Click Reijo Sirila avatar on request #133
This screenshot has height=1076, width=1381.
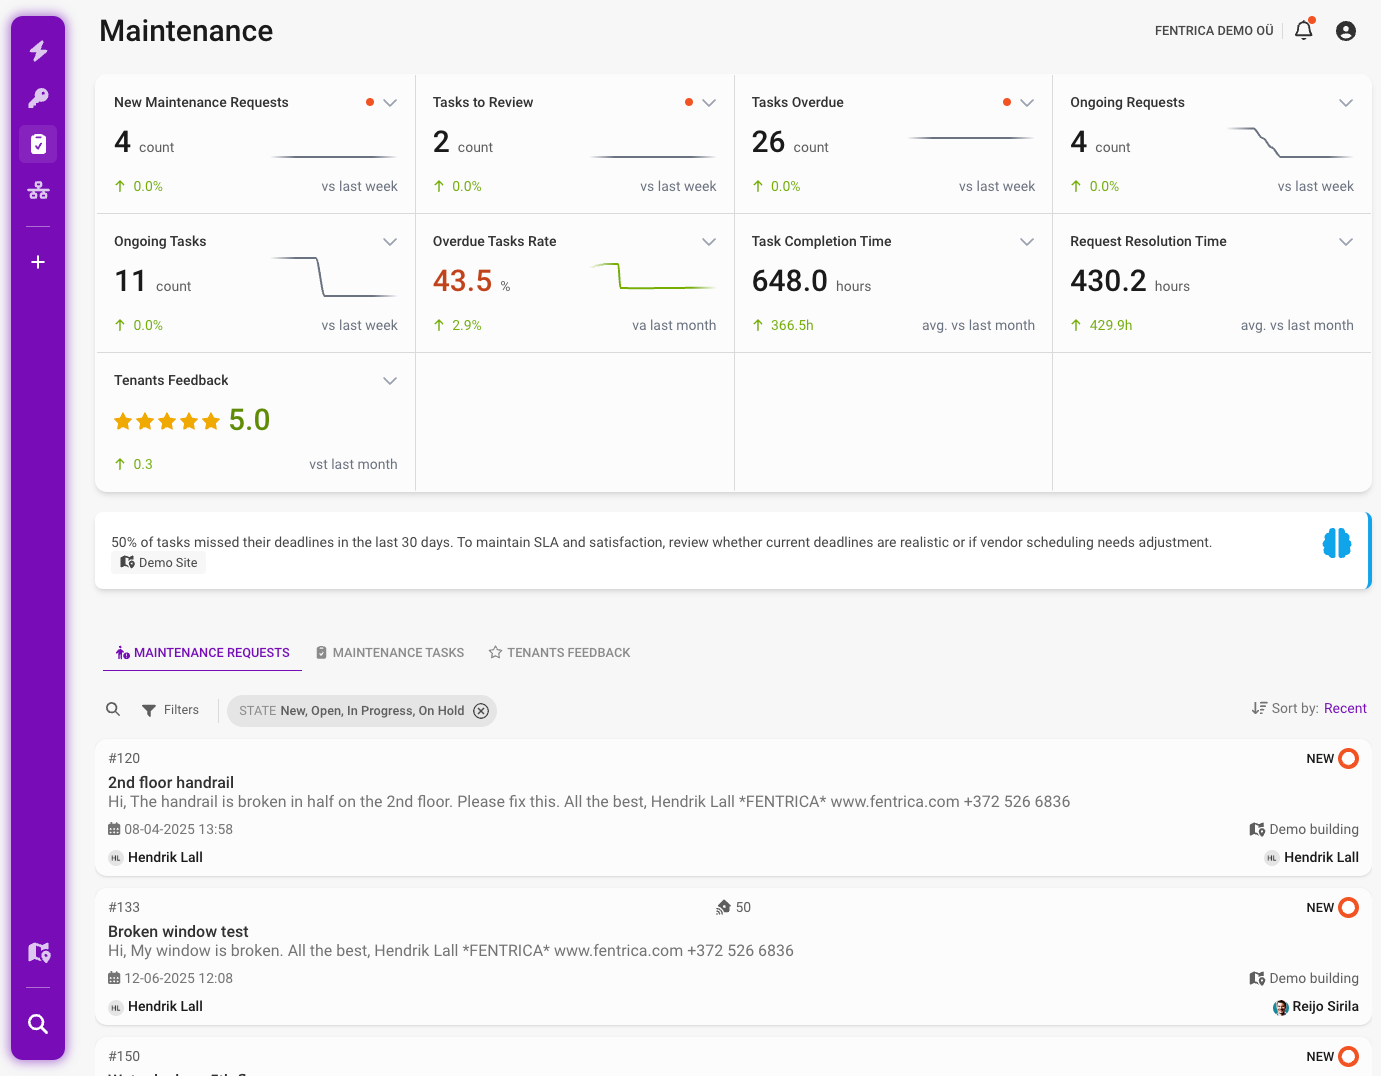[x=1280, y=1007]
